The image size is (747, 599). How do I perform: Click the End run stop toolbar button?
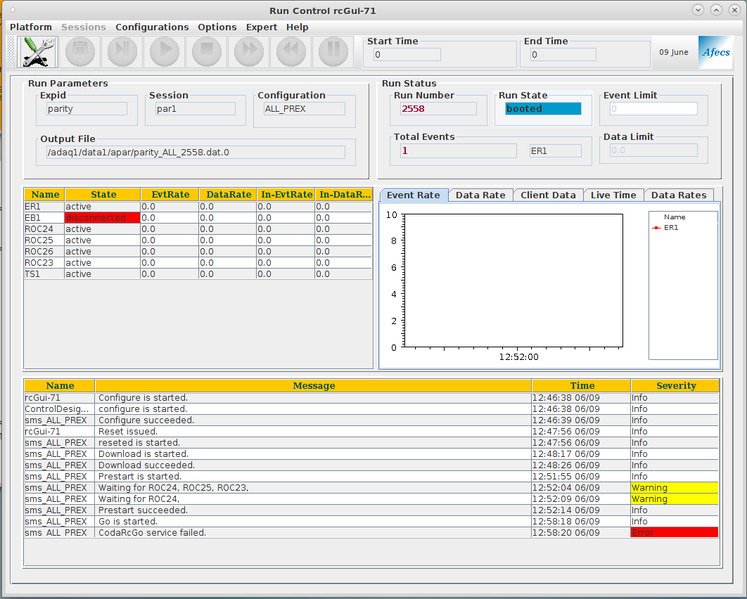207,51
